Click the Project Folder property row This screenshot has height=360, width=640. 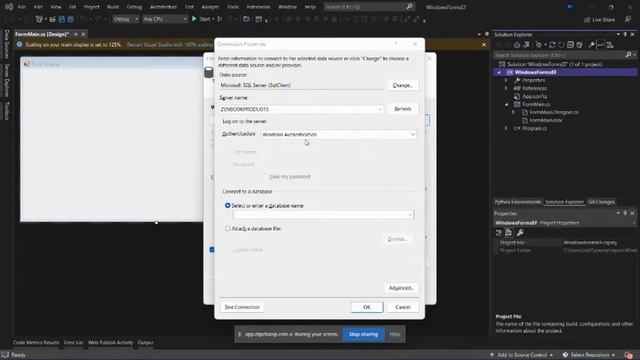pos(566,250)
